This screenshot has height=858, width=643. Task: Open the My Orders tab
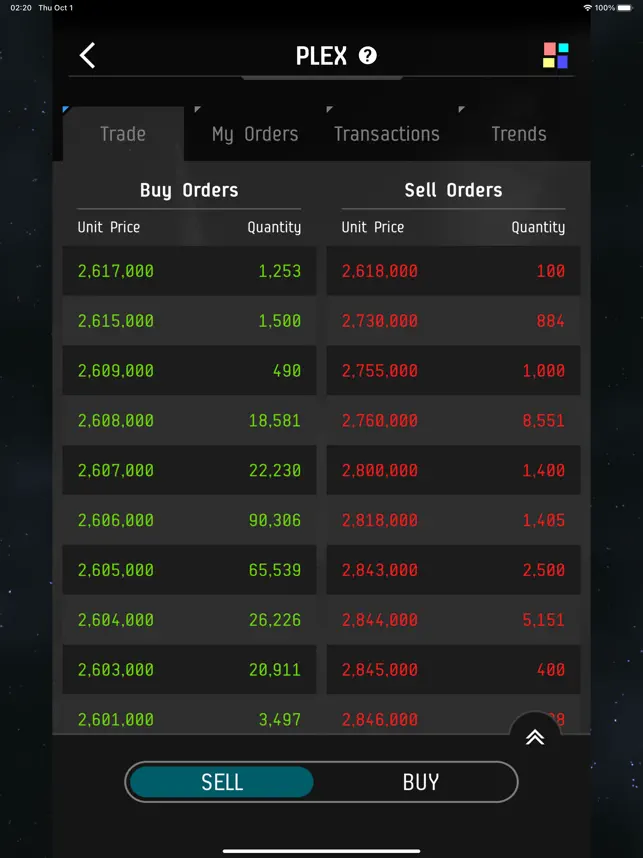(255, 134)
